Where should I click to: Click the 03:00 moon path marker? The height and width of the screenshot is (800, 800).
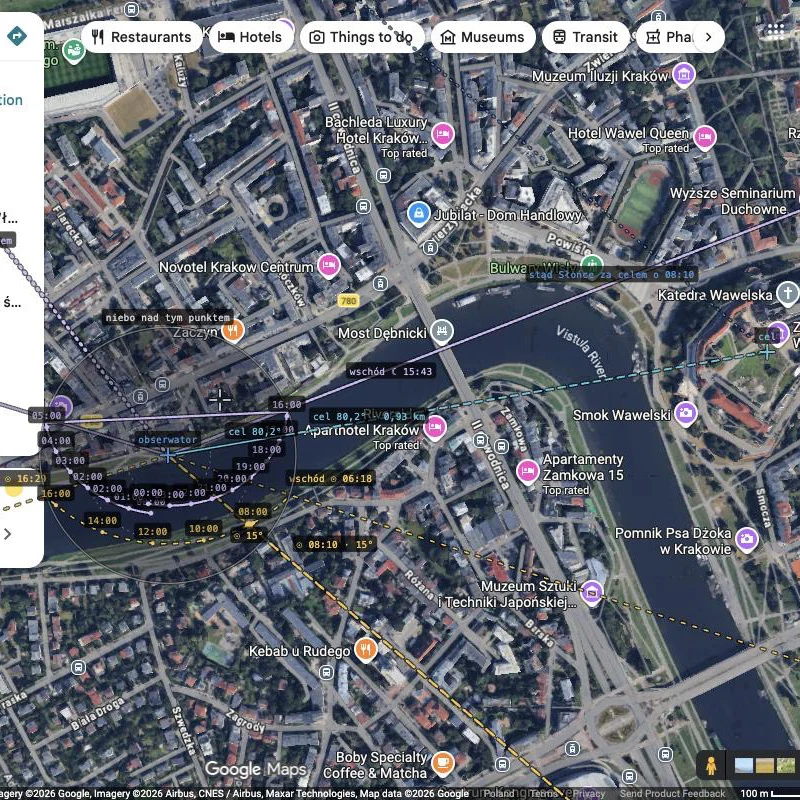click(70, 460)
